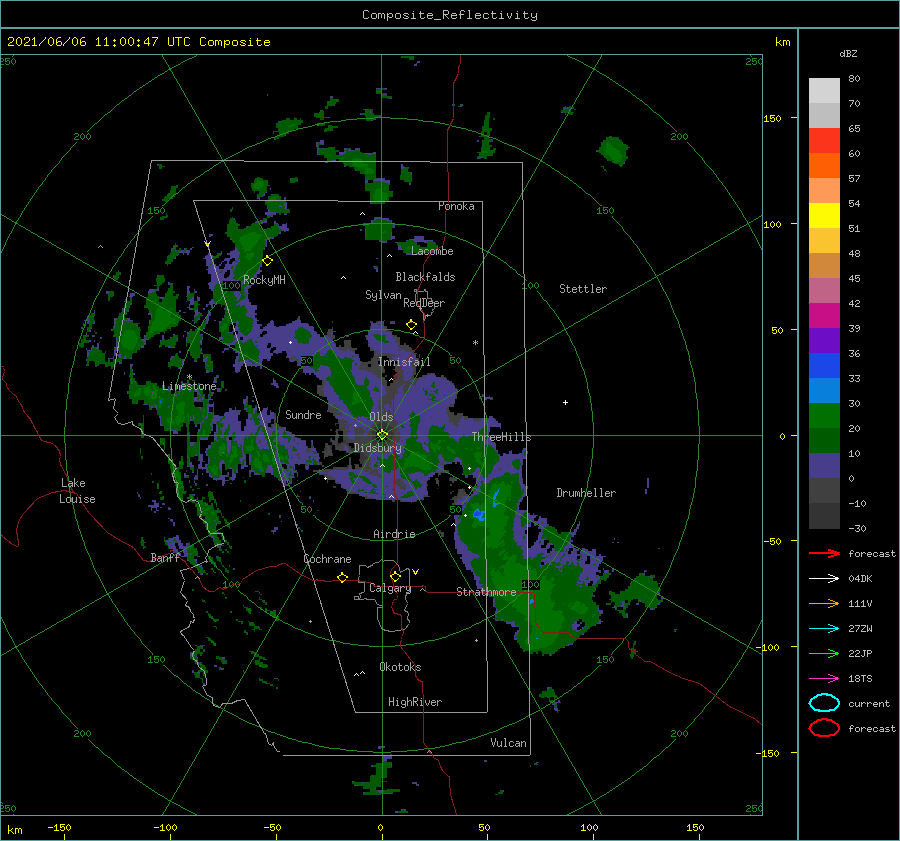The image size is (900, 841).
Task: Click the HighRiver label
Action: click(415, 702)
